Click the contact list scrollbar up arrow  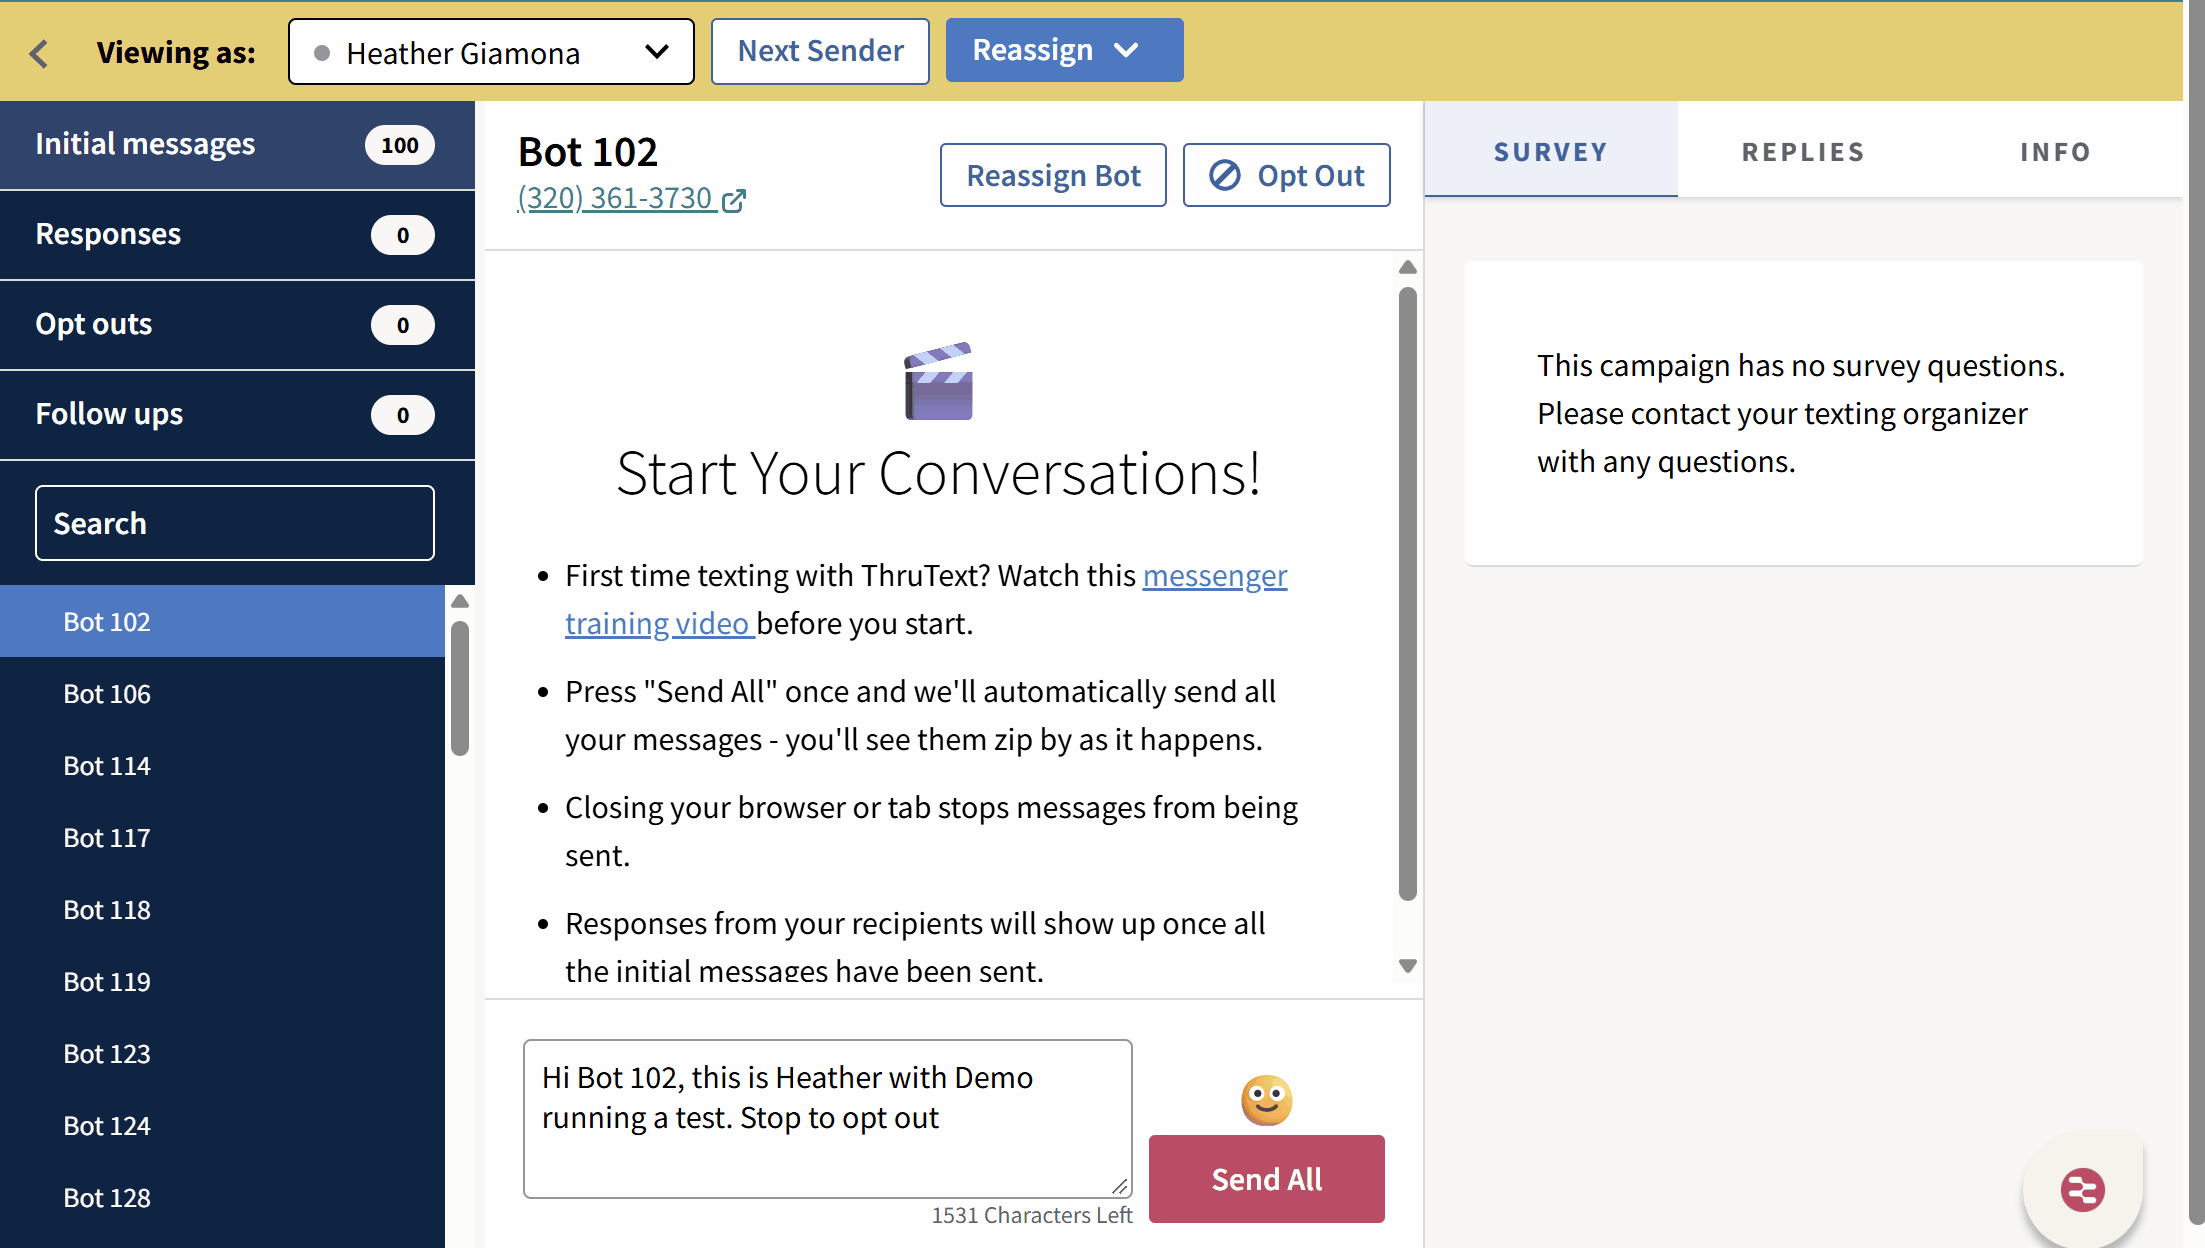click(460, 601)
